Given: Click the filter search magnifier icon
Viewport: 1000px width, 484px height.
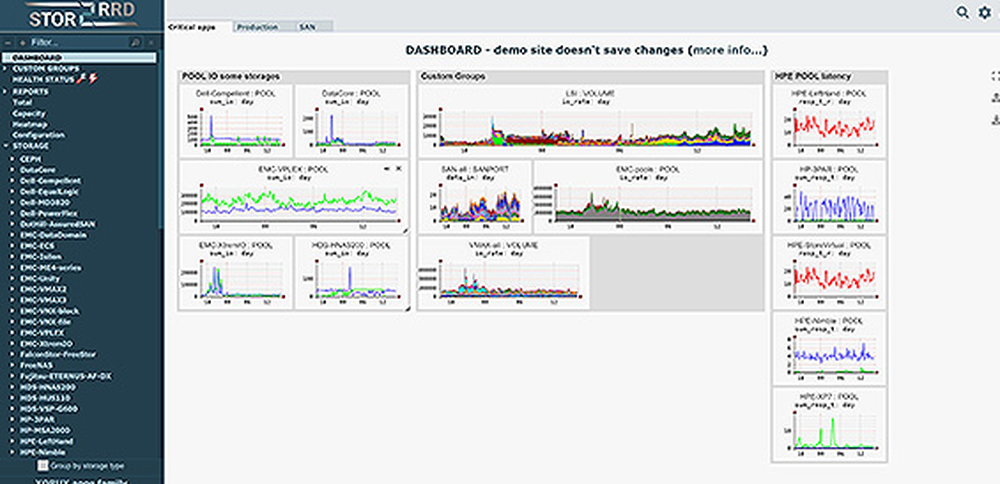Looking at the screenshot, I should [135, 43].
